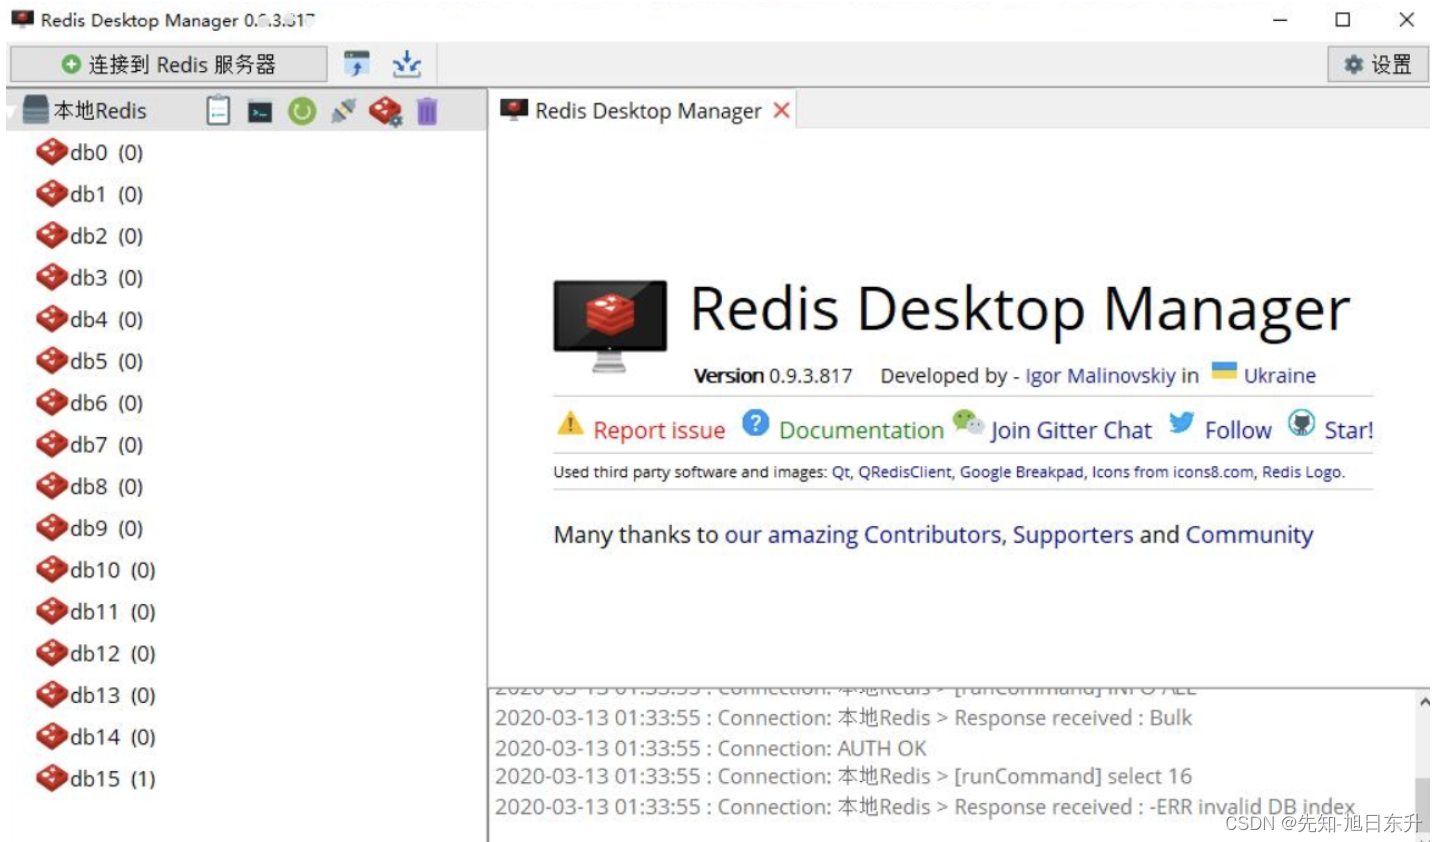Click the export connections download-arrows icon
1438x842 pixels.
tap(407, 64)
